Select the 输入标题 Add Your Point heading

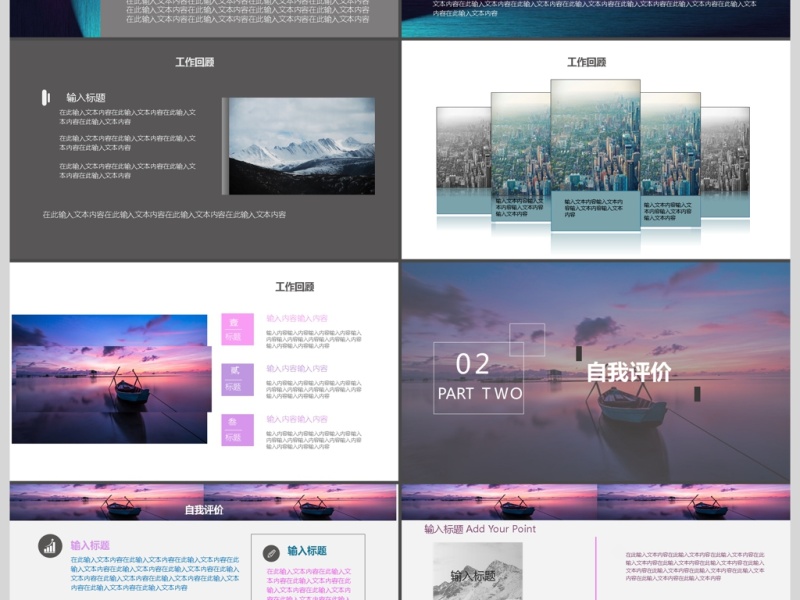[x=480, y=529]
